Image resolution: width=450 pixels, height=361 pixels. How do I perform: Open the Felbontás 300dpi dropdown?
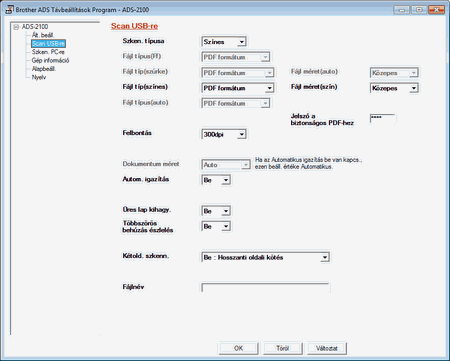pos(224,134)
